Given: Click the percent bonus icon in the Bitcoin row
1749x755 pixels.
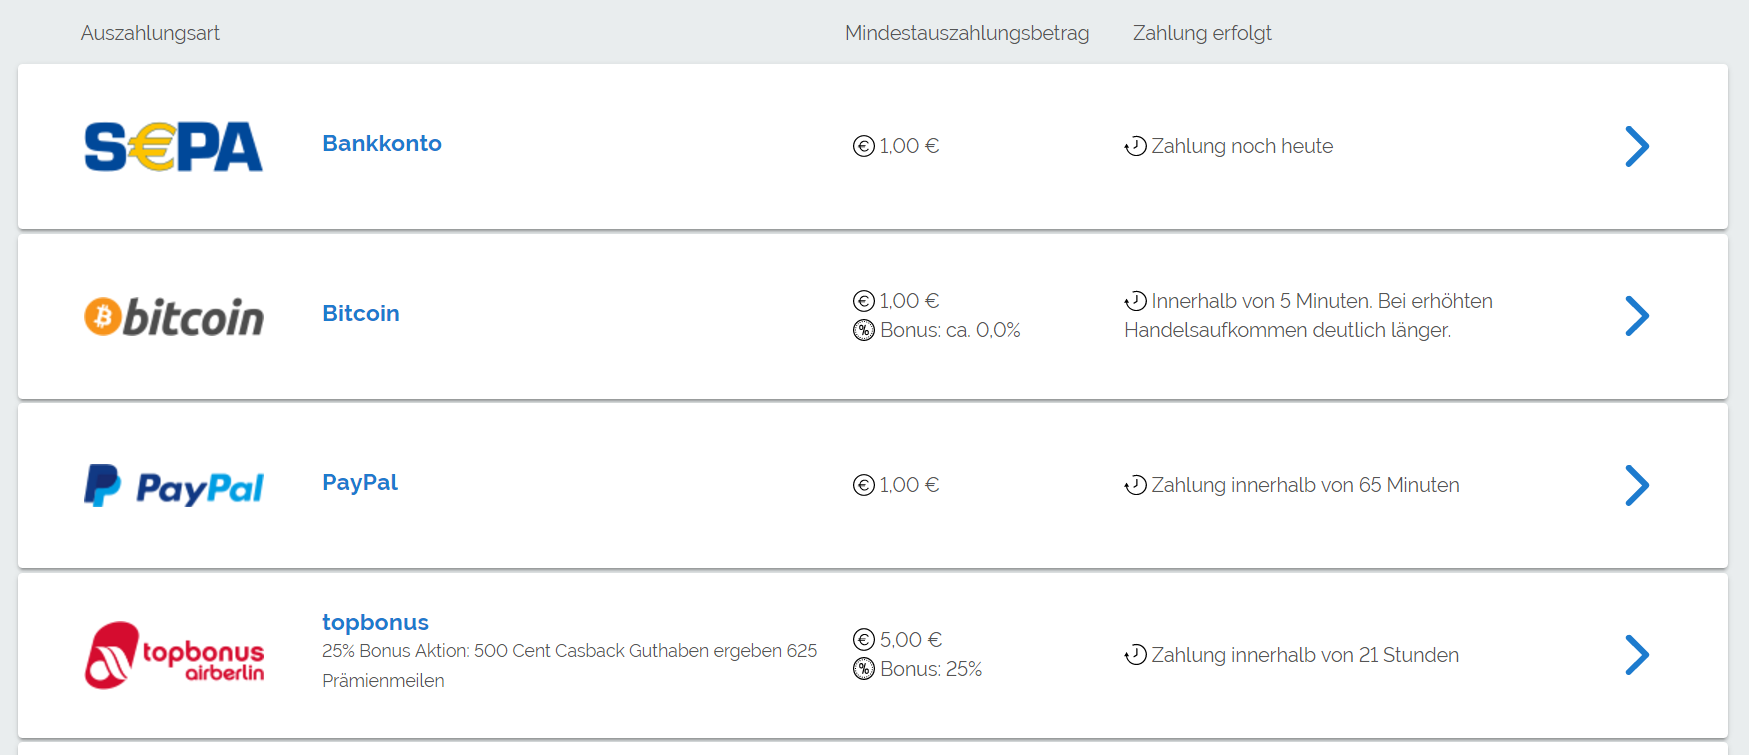Looking at the screenshot, I should (864, 330).
